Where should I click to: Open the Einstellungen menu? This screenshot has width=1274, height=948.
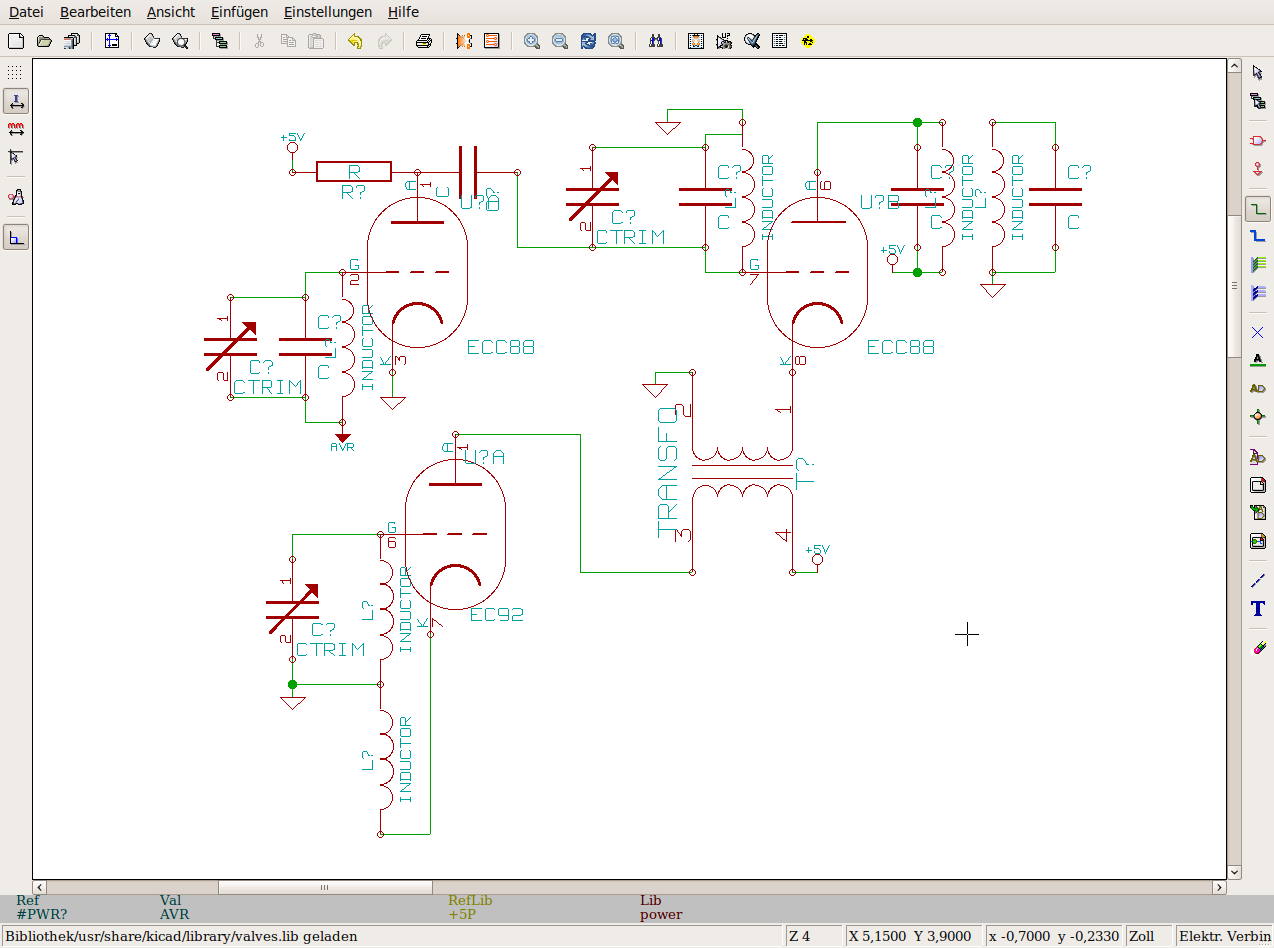tap(327, 12)
